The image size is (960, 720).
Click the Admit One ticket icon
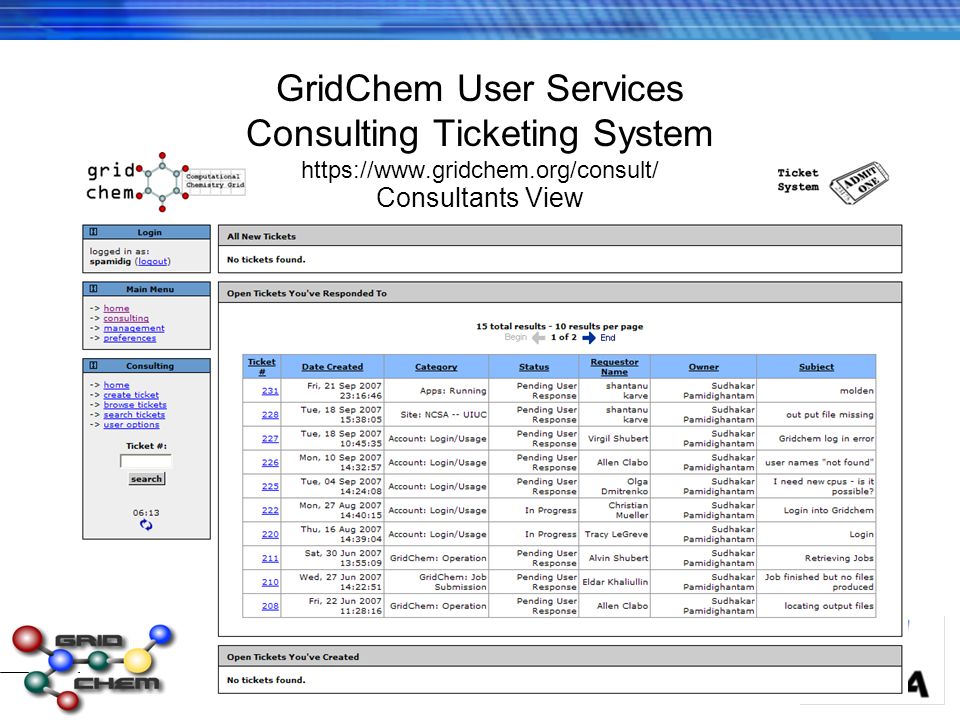860,182
